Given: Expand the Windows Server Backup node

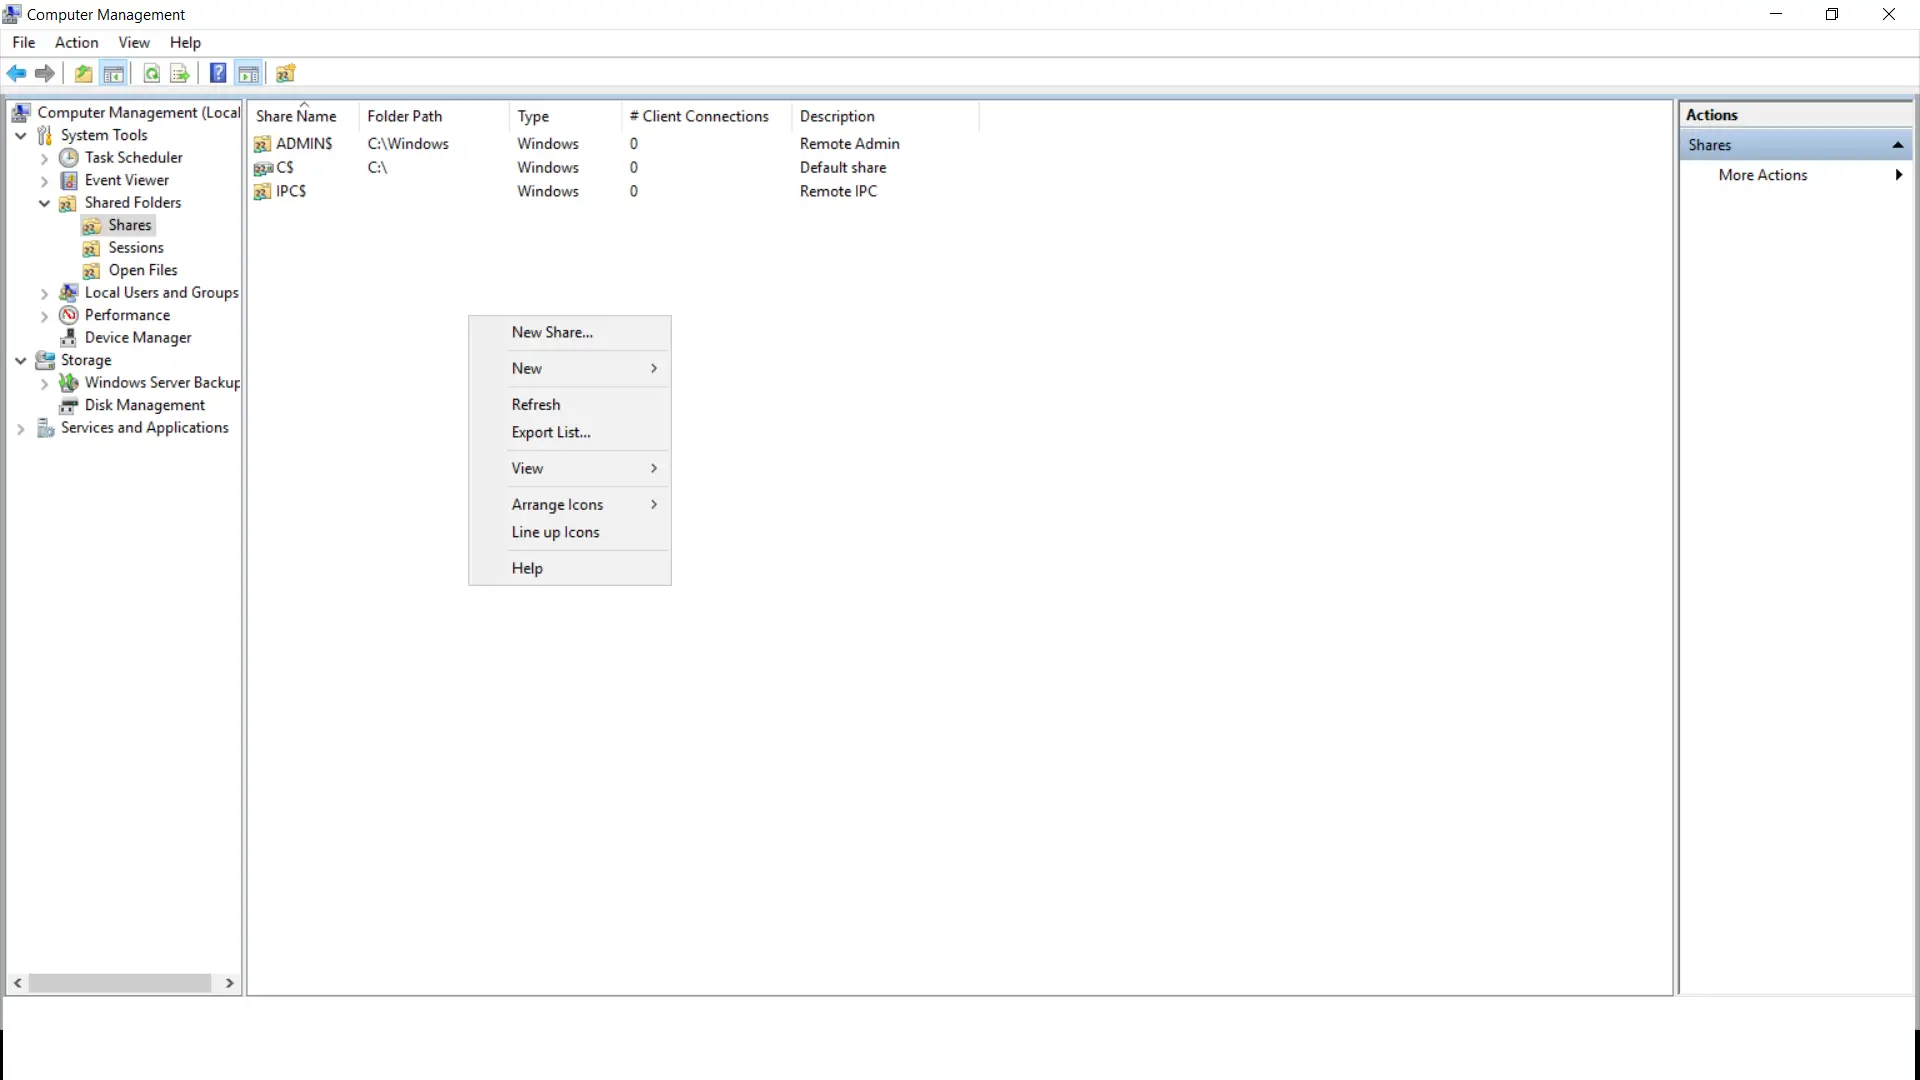Looking at the screenshot, I should pos(44,383).
